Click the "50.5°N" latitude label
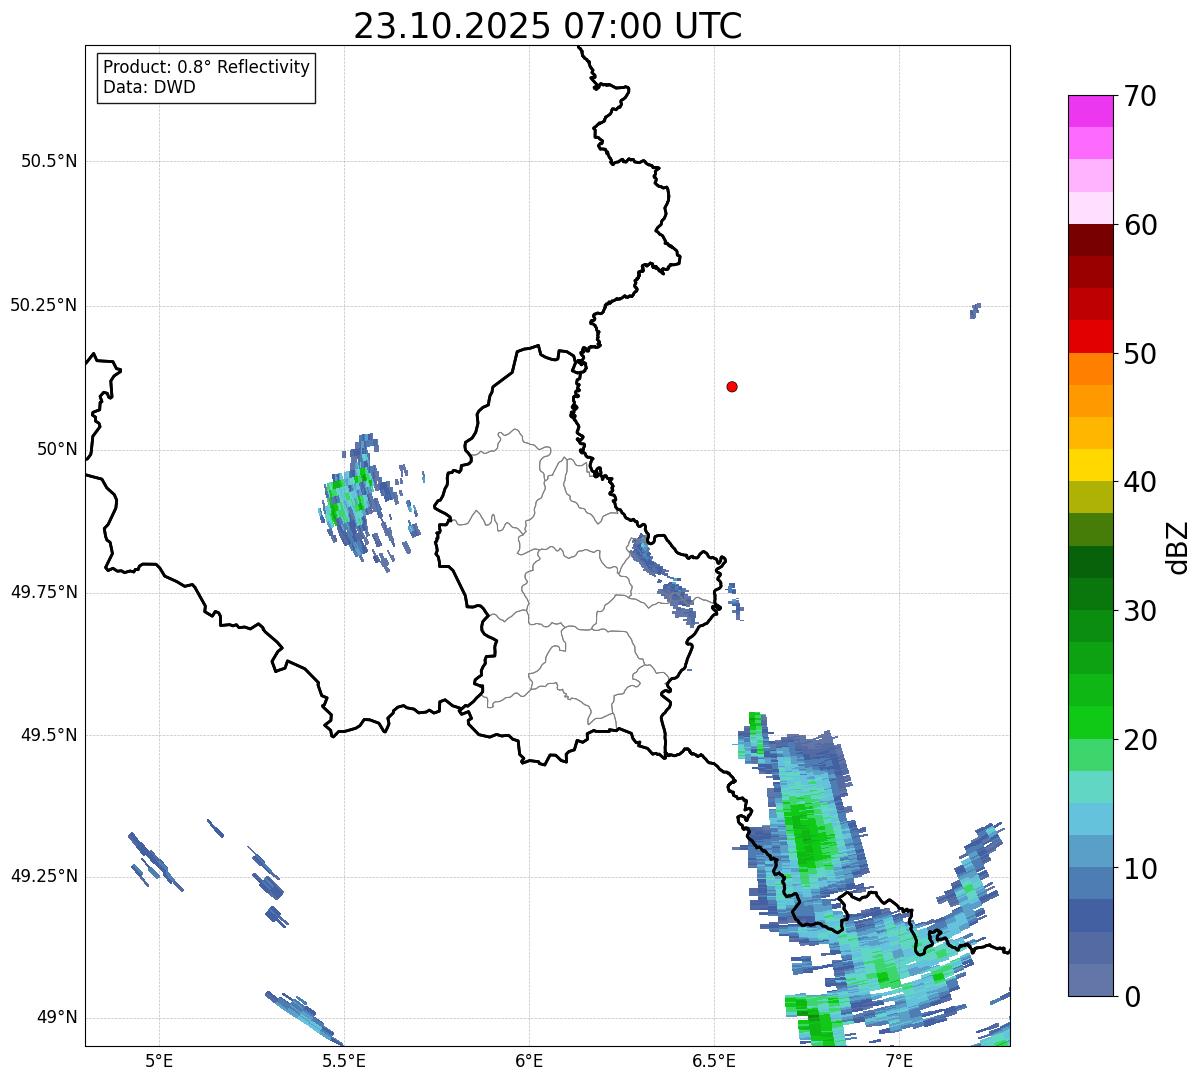 click(x=49, y=161)
